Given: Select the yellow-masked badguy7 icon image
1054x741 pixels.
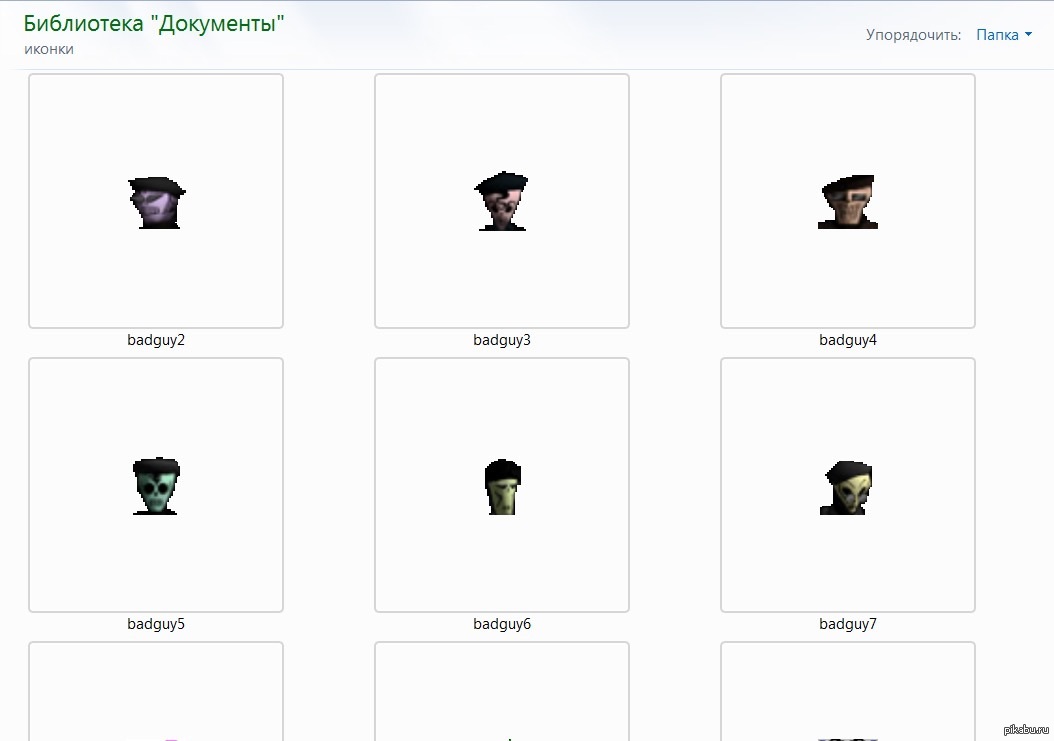Looking at the screenshot, I should 847,488.
